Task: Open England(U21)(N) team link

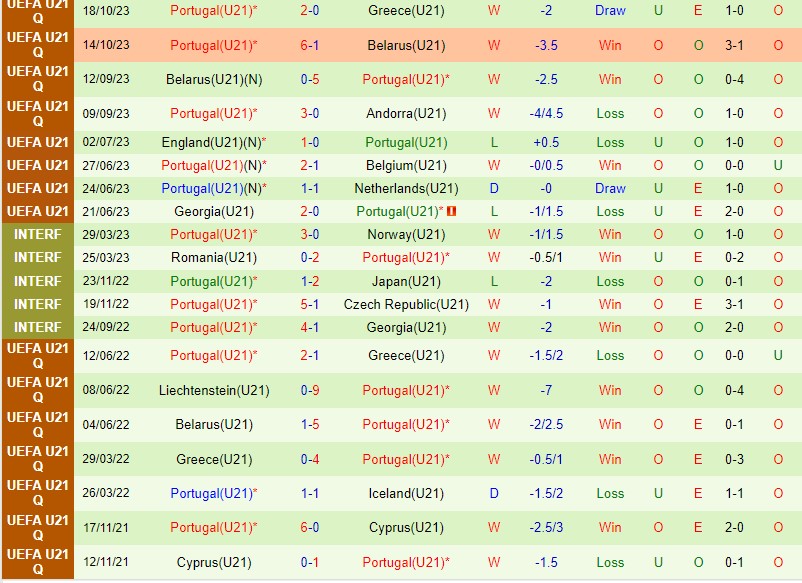Action: 211,142
